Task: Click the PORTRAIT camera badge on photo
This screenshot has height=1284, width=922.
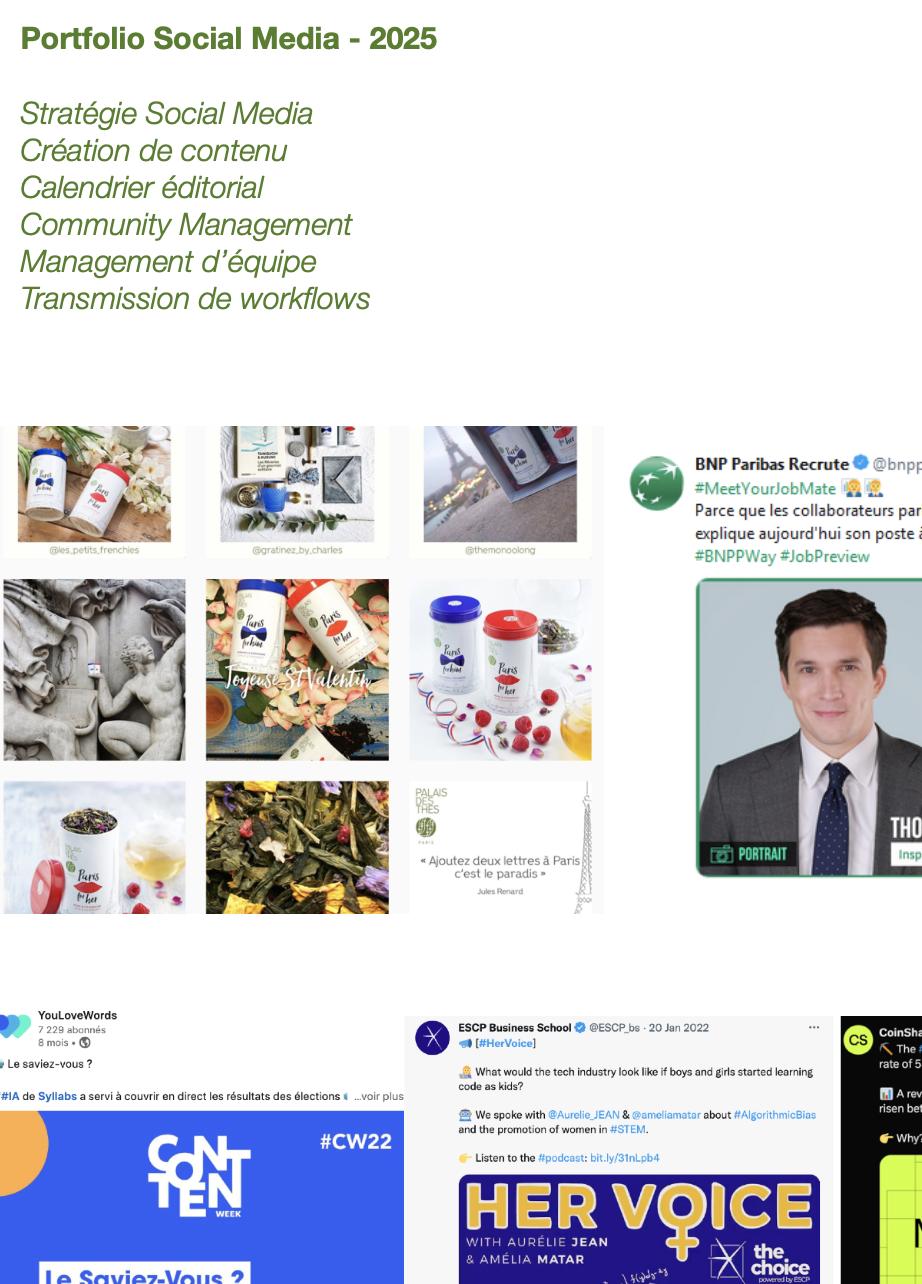Action: [750, 854]
